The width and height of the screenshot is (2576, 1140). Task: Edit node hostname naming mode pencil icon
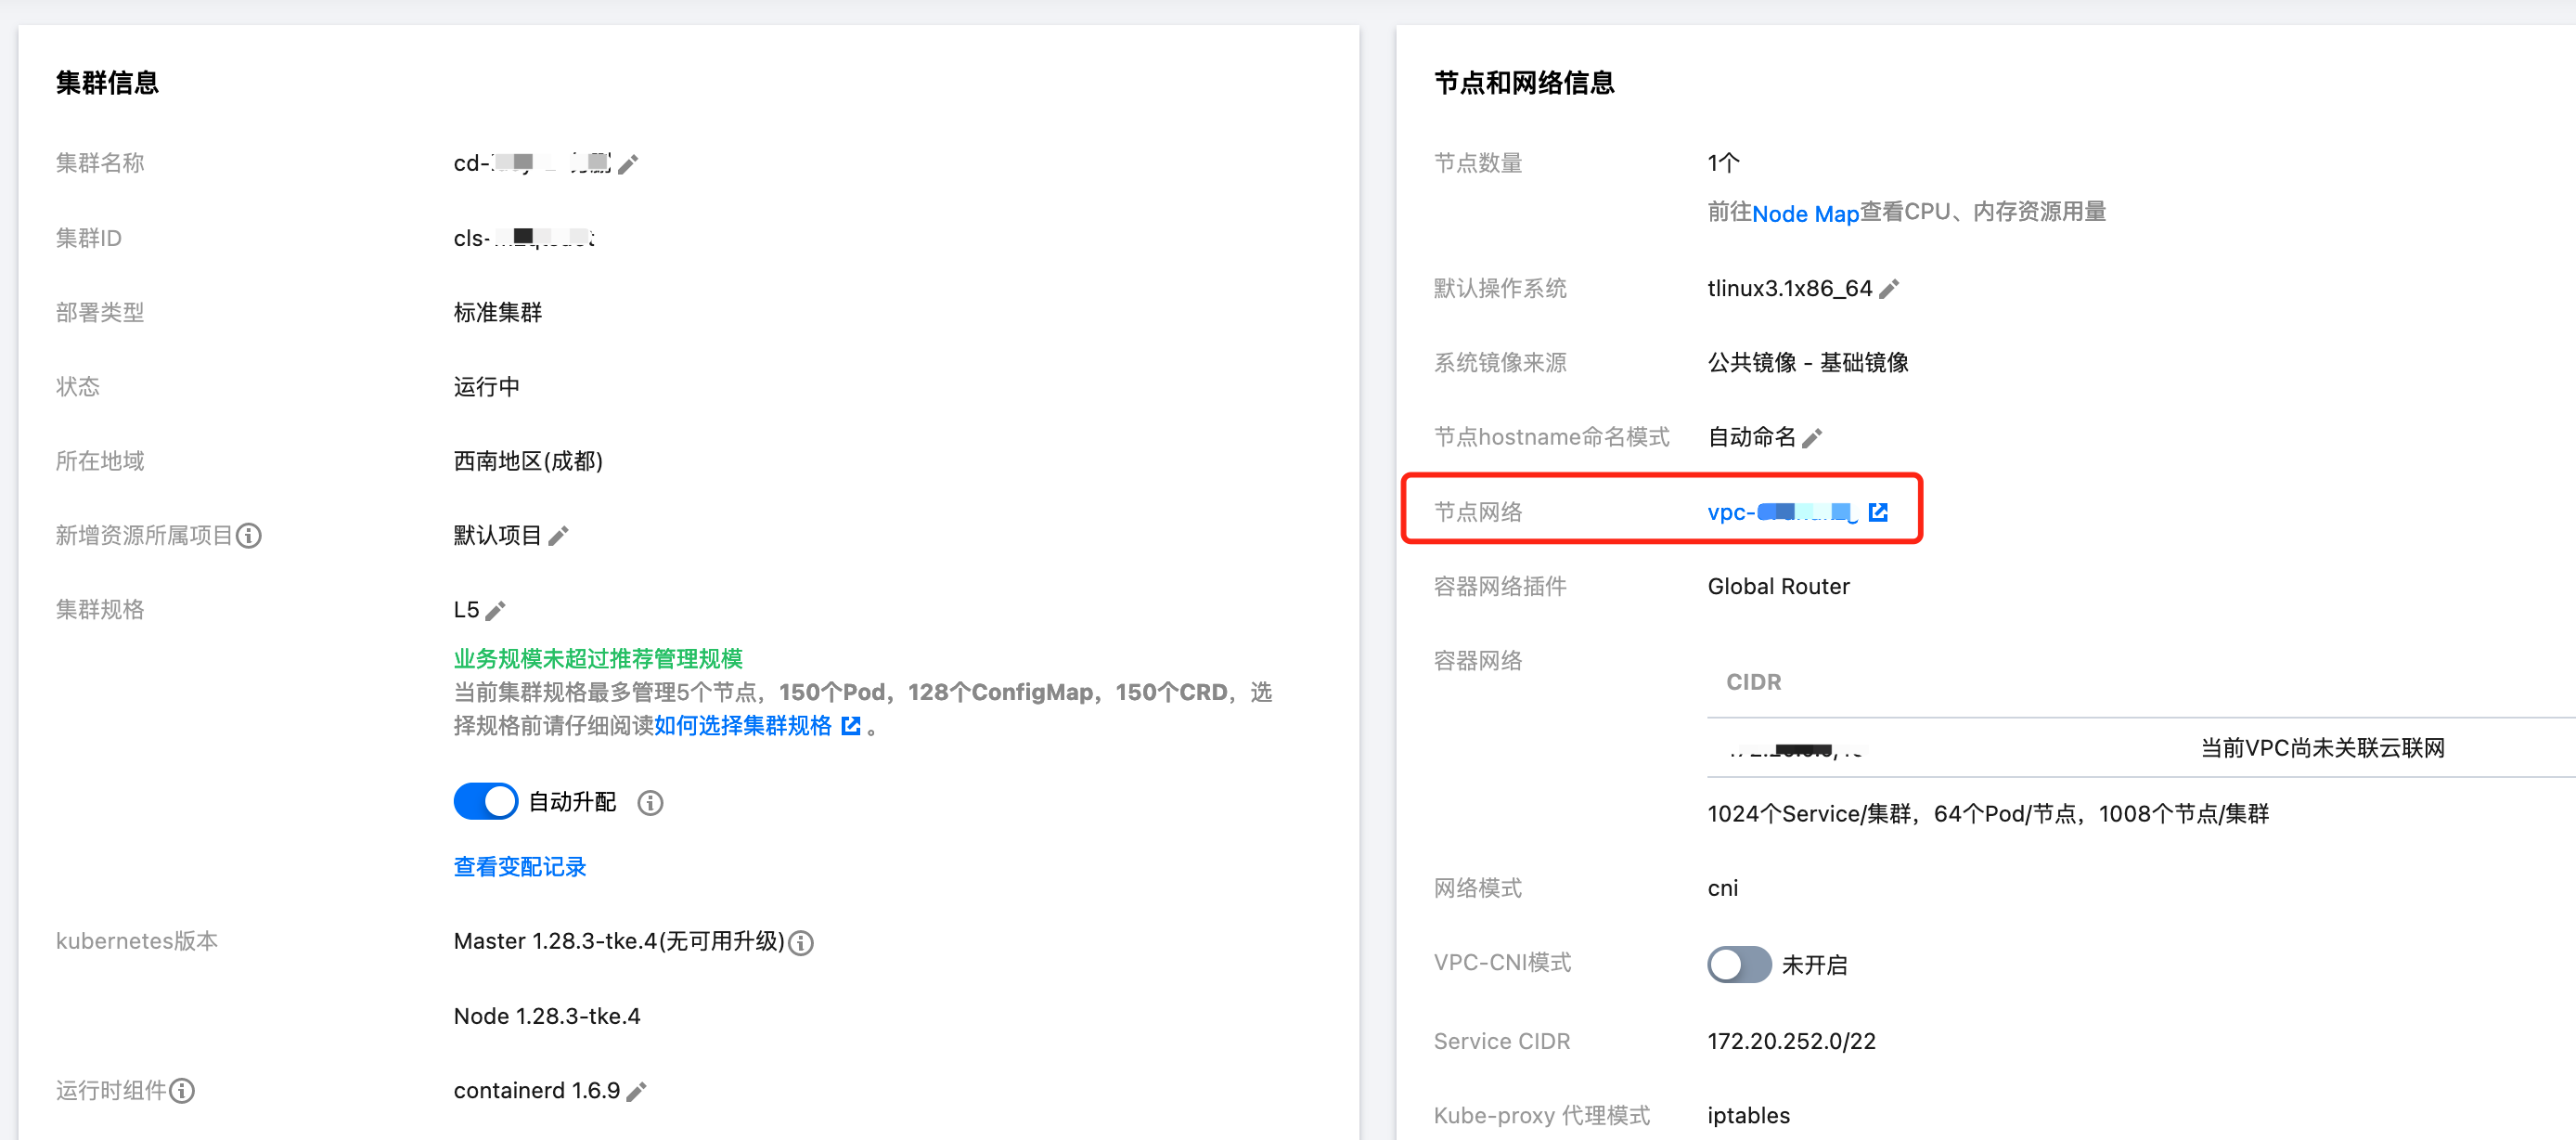coord(1811,438)
